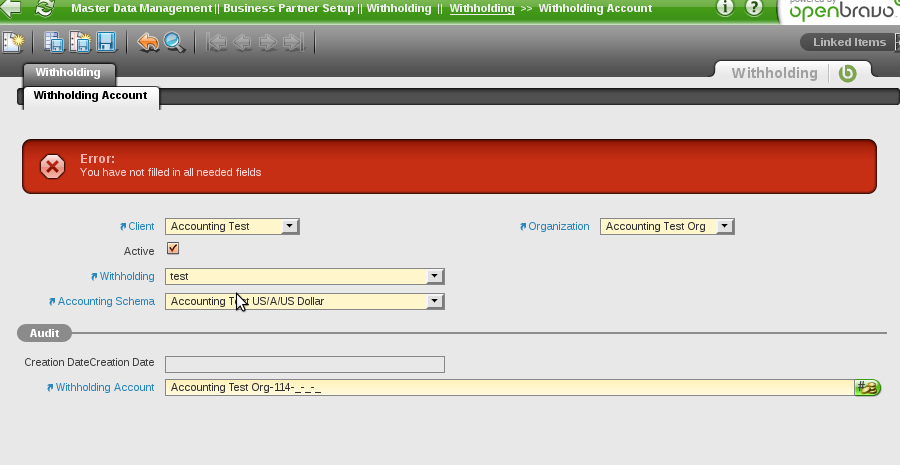
Task: Click the green back arrow icon
Action: click(11, 8)
